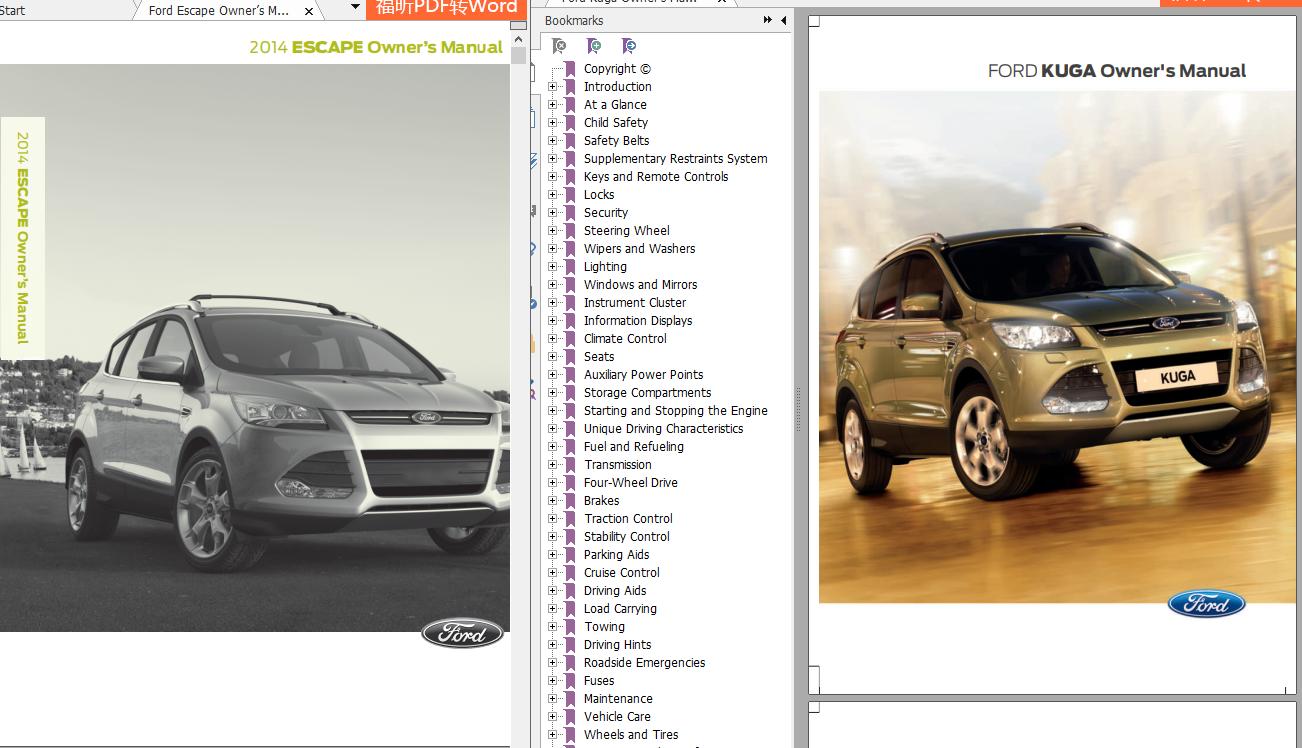Open the Auxiliary Power Points bookmark

(x=644, y=375)
